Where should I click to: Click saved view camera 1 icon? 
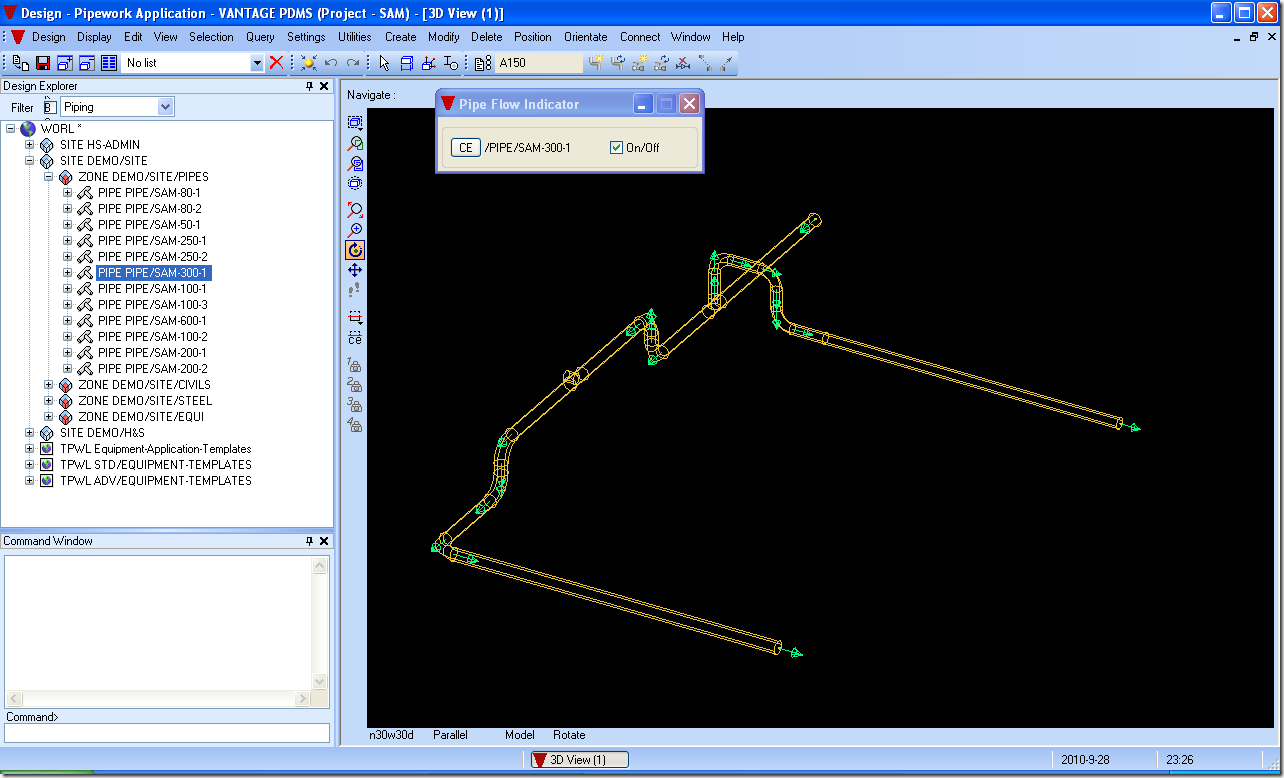click(354, 364)
